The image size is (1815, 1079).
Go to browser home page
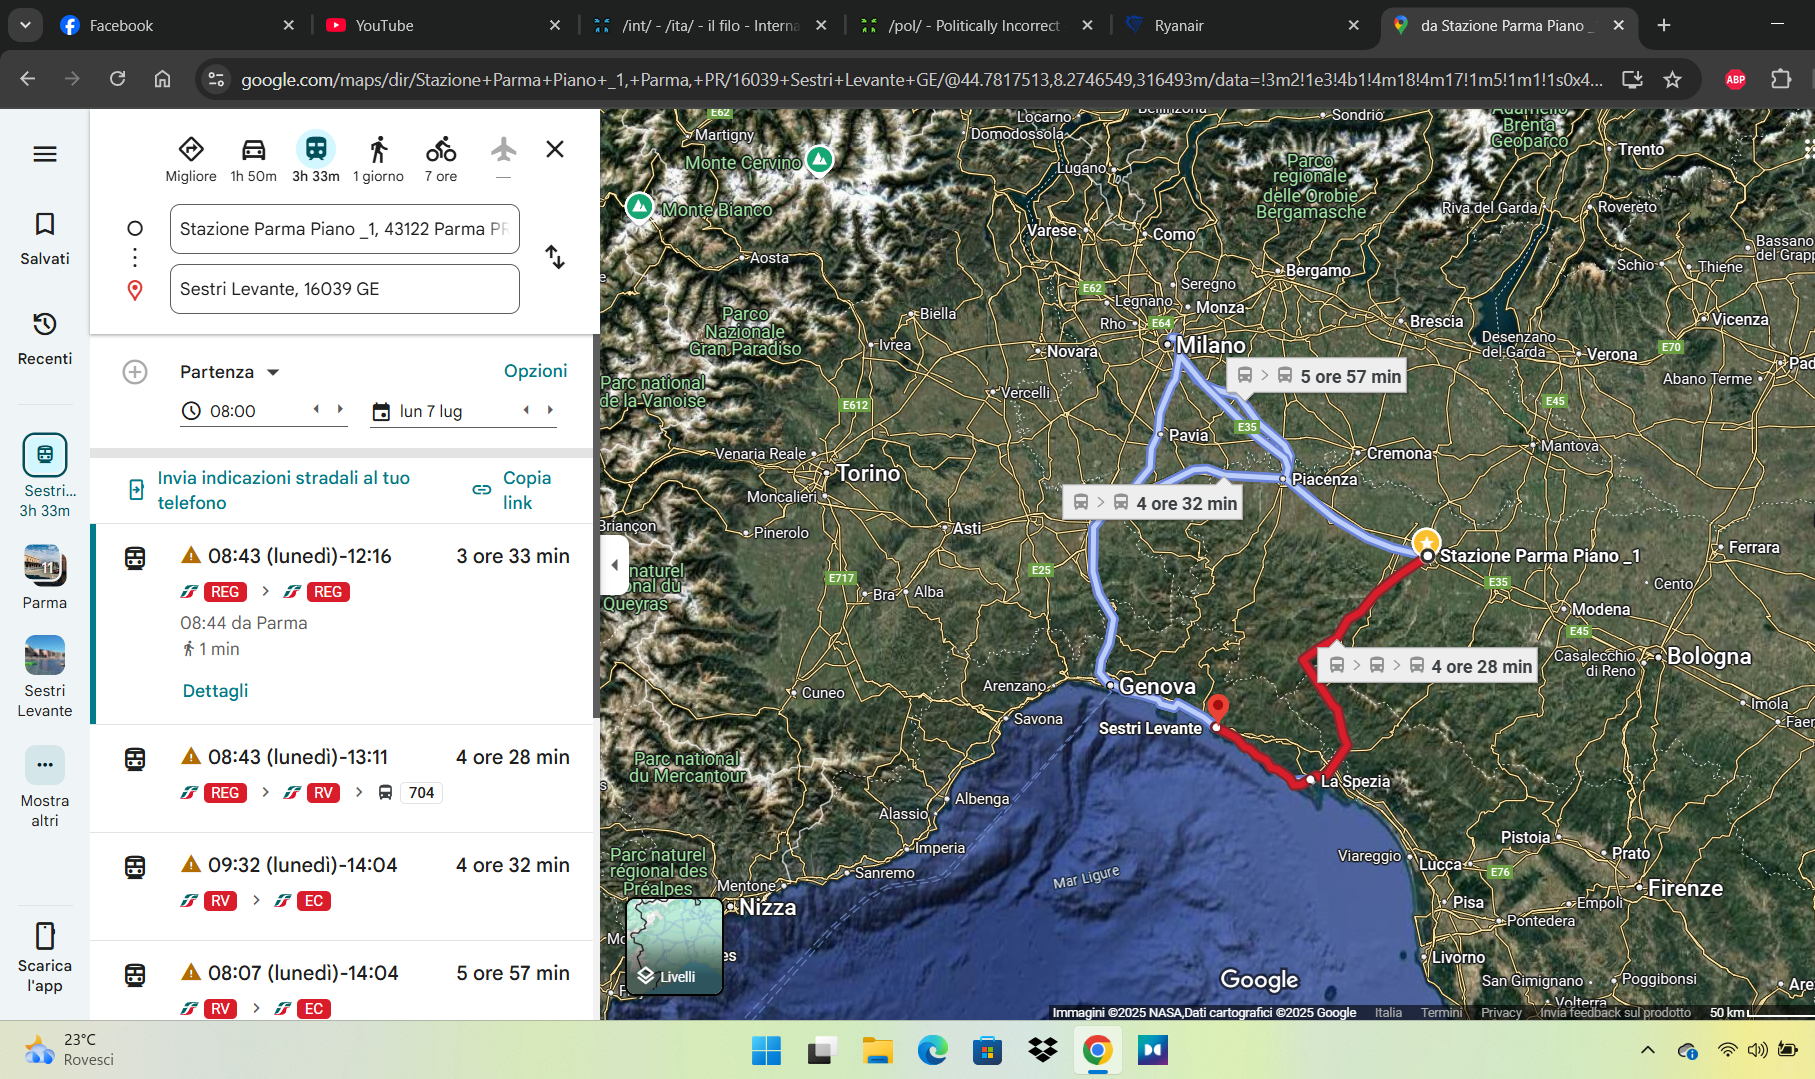[162, 79]
